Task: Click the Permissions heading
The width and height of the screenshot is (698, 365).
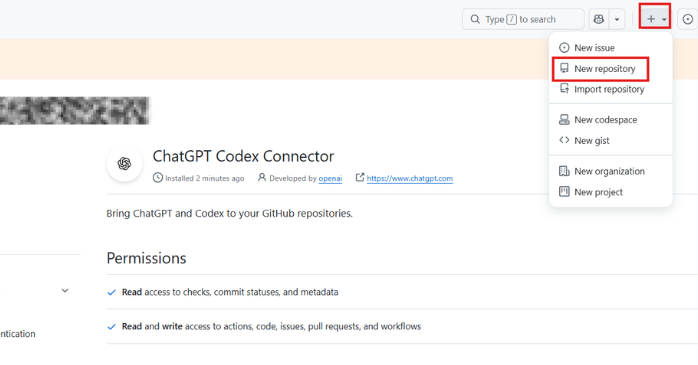Action: click(146, 258)
